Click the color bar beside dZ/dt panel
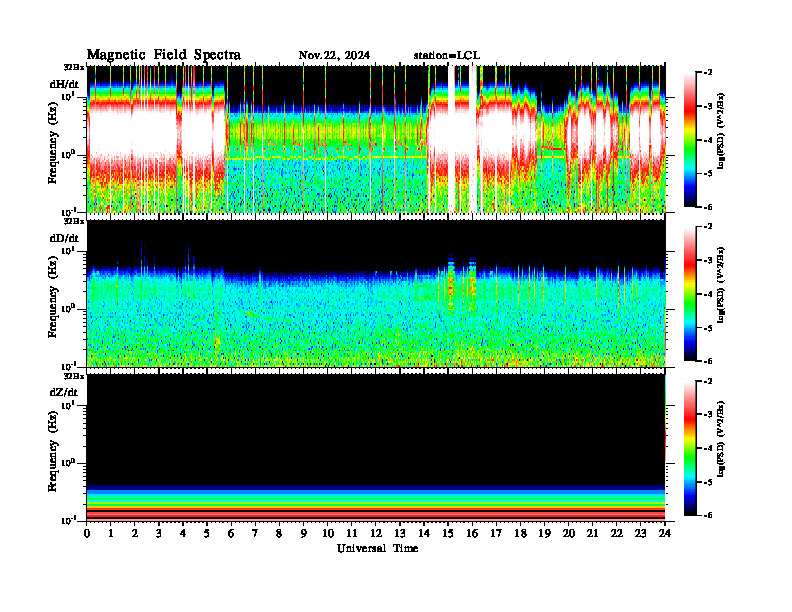The width and height of the screenshot is (792, 612). pos(690,448)
